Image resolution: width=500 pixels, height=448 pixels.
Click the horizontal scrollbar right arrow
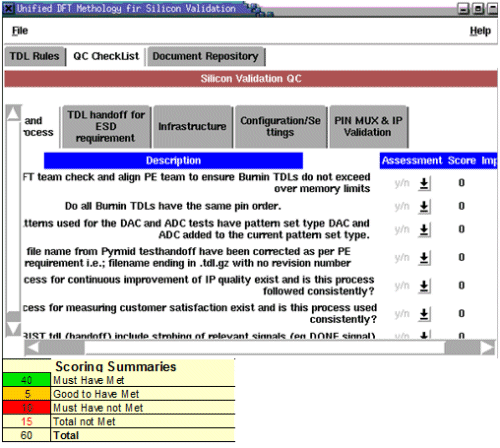coord(488,348)
